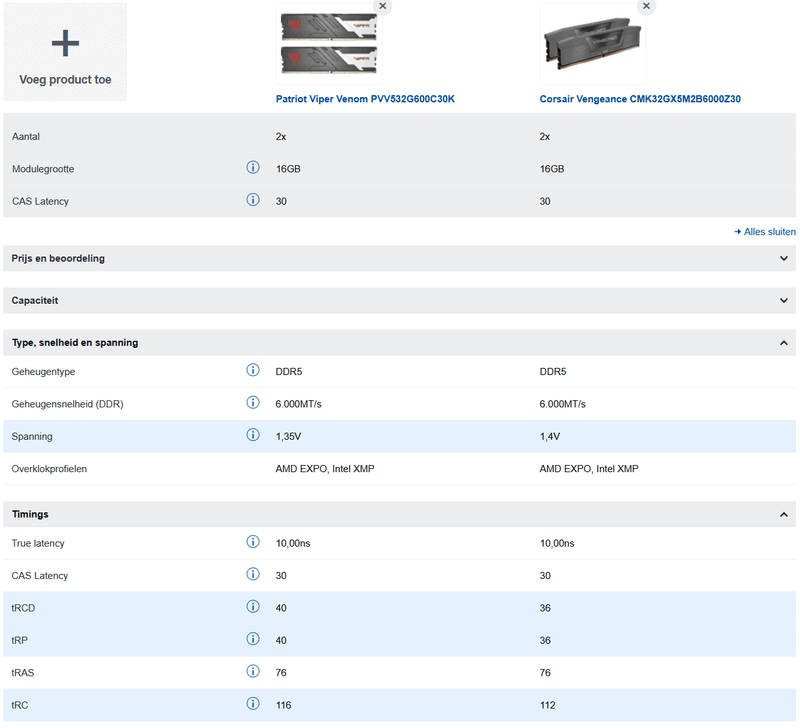Collapse Type, snelheid en spanning section
Viewport: 800px width, 728px height.
pos(399,343)
